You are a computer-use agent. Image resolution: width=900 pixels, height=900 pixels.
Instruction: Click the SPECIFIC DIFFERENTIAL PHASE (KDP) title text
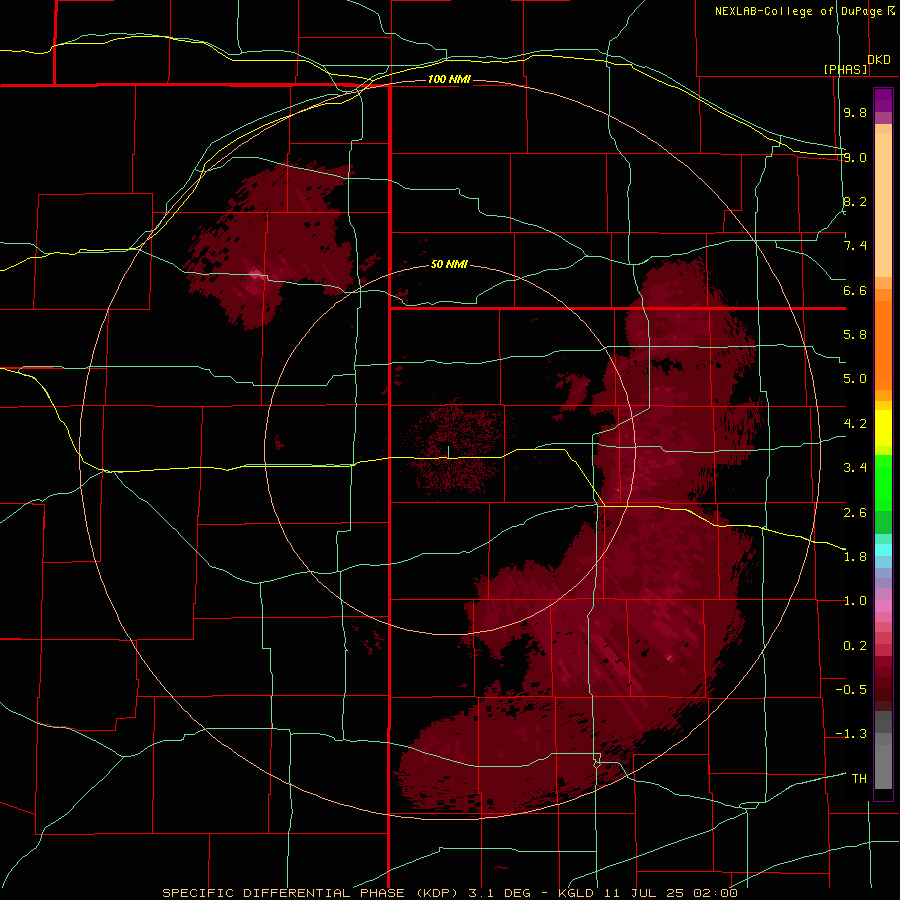(x=313, y=893)
